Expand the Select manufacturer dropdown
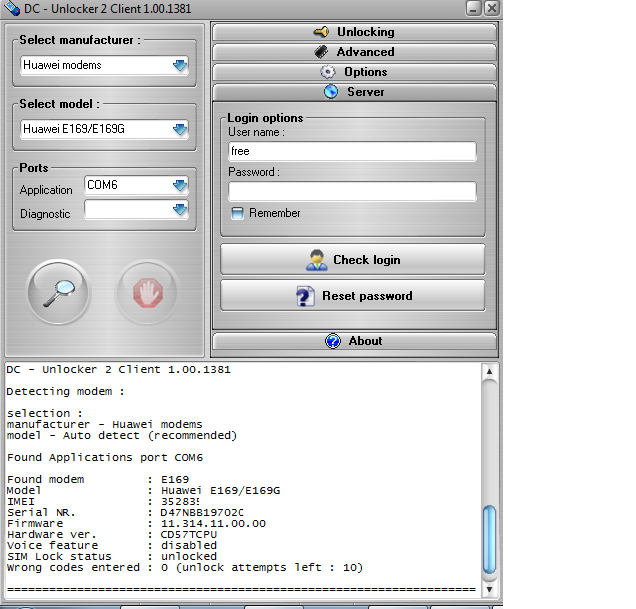 [x=180, y=65]
